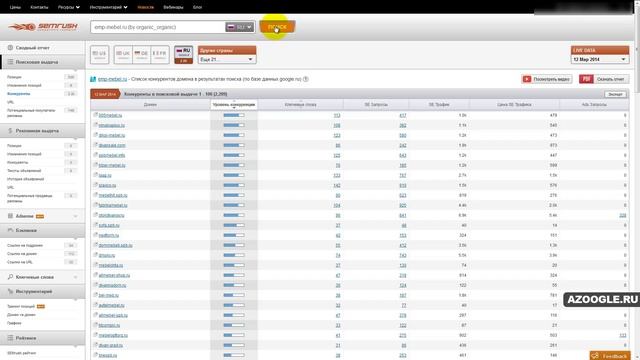640x360 pixels.
Task: Collapse the Поисковая выдача sidebar section
Action: [42, 62]
